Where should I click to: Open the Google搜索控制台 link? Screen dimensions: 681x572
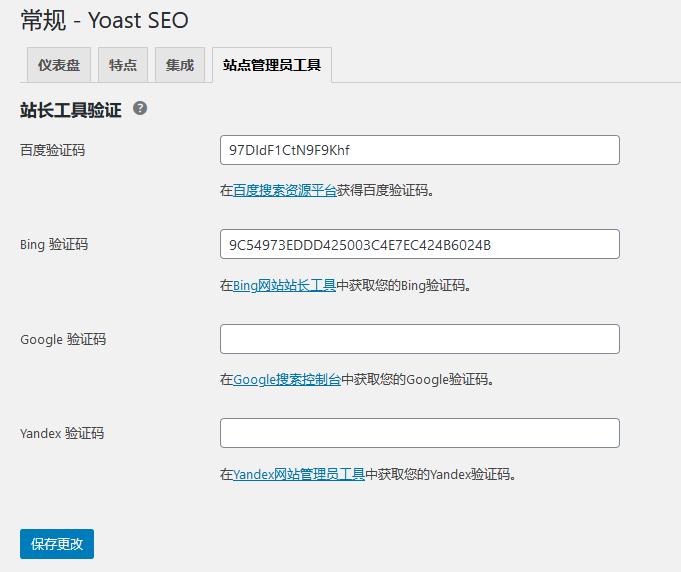[287, 380]
